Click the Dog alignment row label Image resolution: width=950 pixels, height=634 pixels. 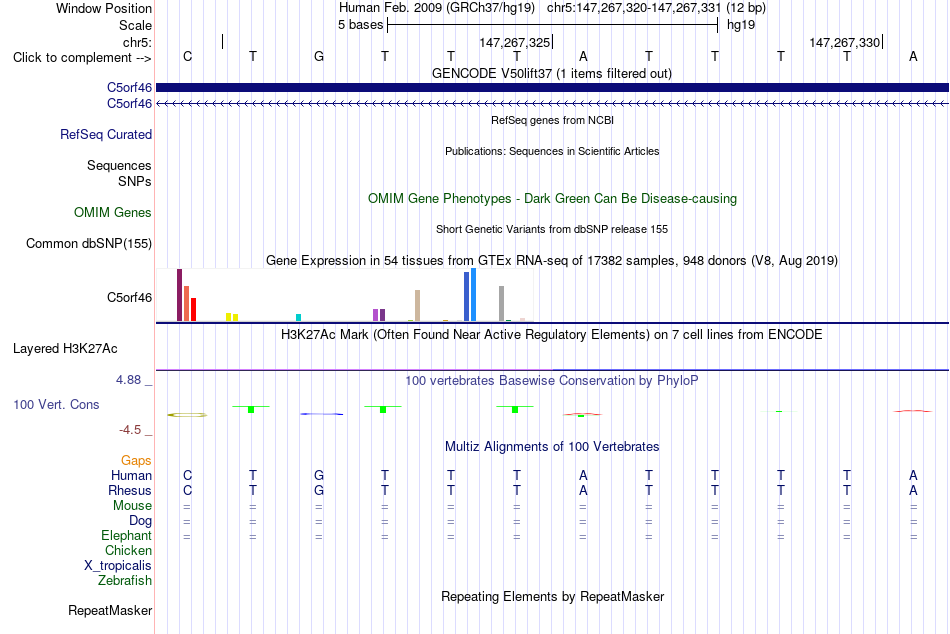tap(140, 521)
